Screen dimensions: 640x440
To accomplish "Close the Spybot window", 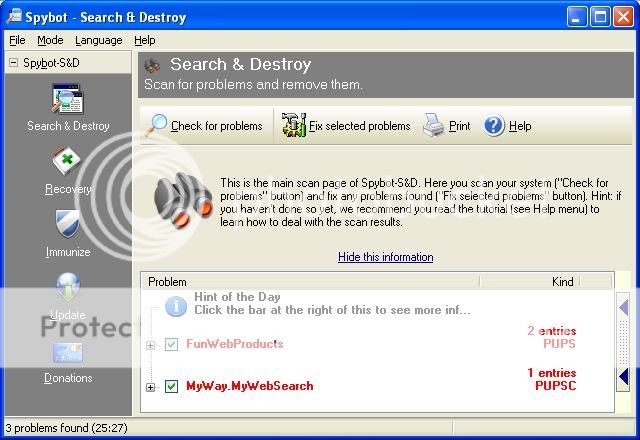I will 623,17.
